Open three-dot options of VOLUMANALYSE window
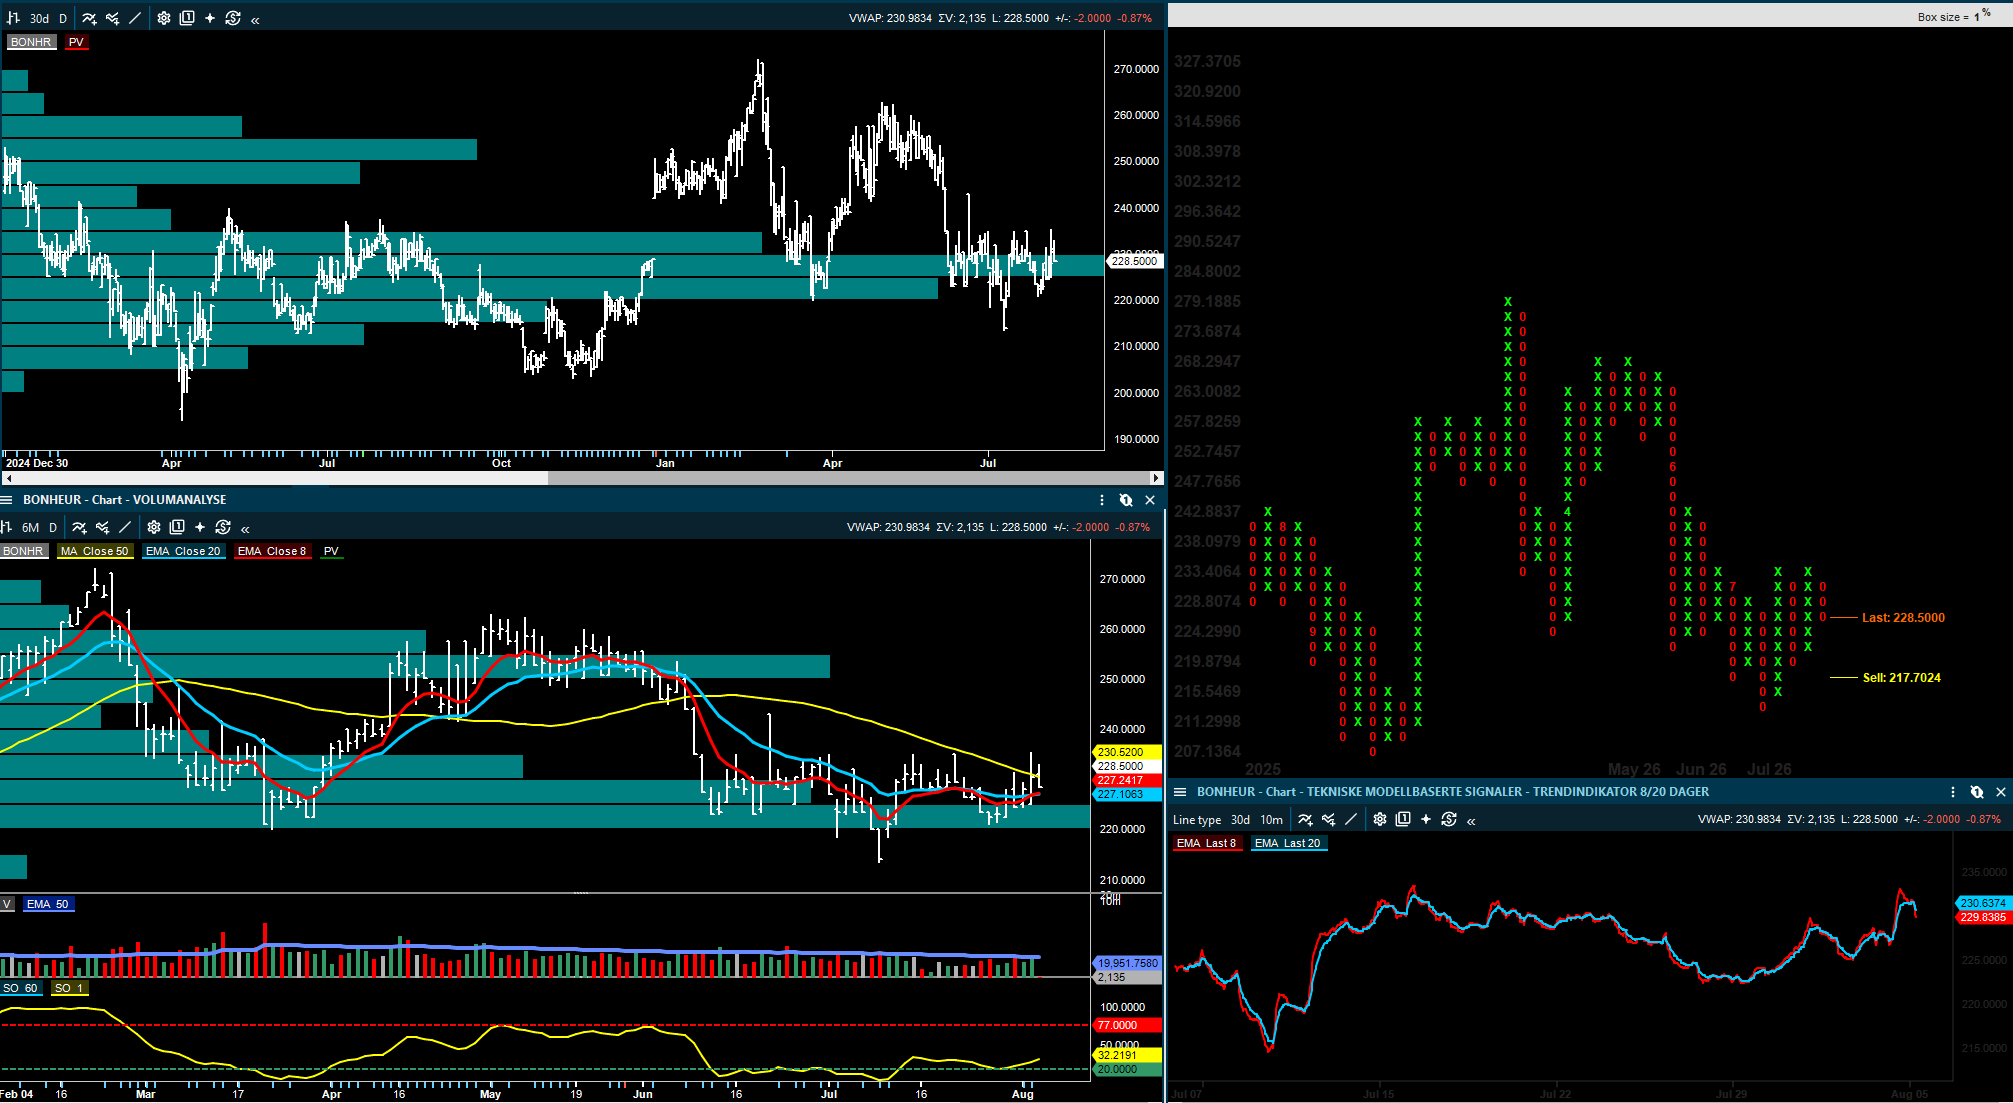The width and height of the screenshot is (2013, 1103). coord(1102,500)
